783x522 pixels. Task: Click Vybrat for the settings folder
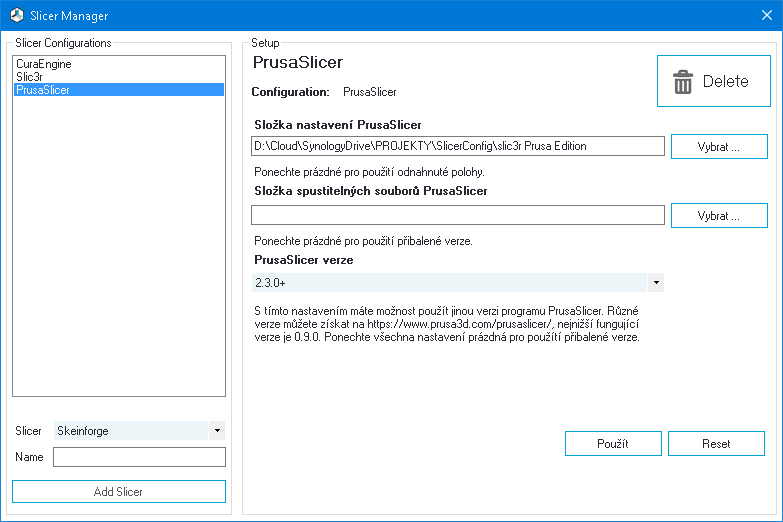coord(719,146)
